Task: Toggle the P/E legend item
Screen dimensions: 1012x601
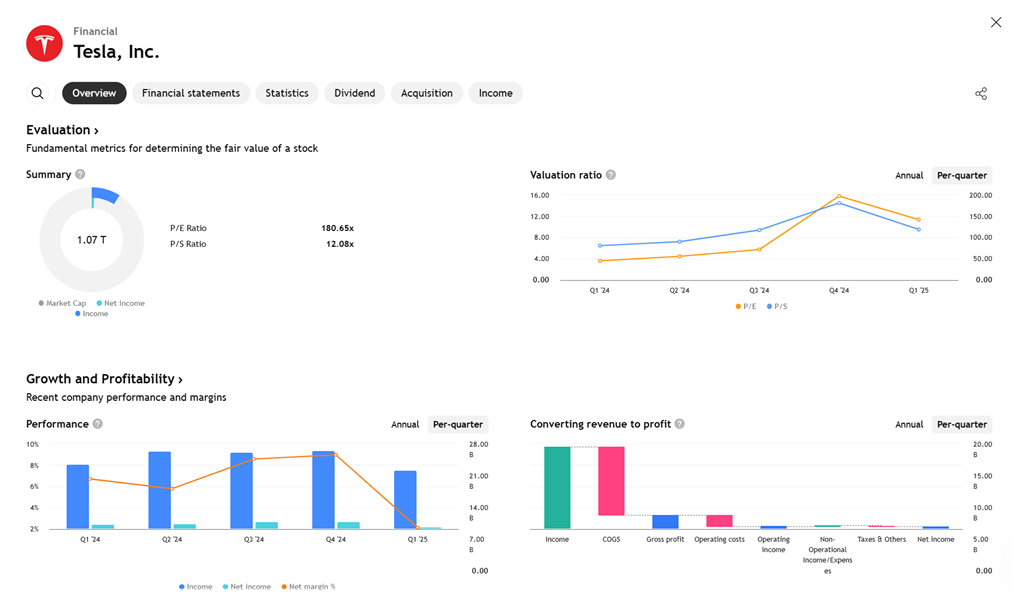Action: [745, 307]
